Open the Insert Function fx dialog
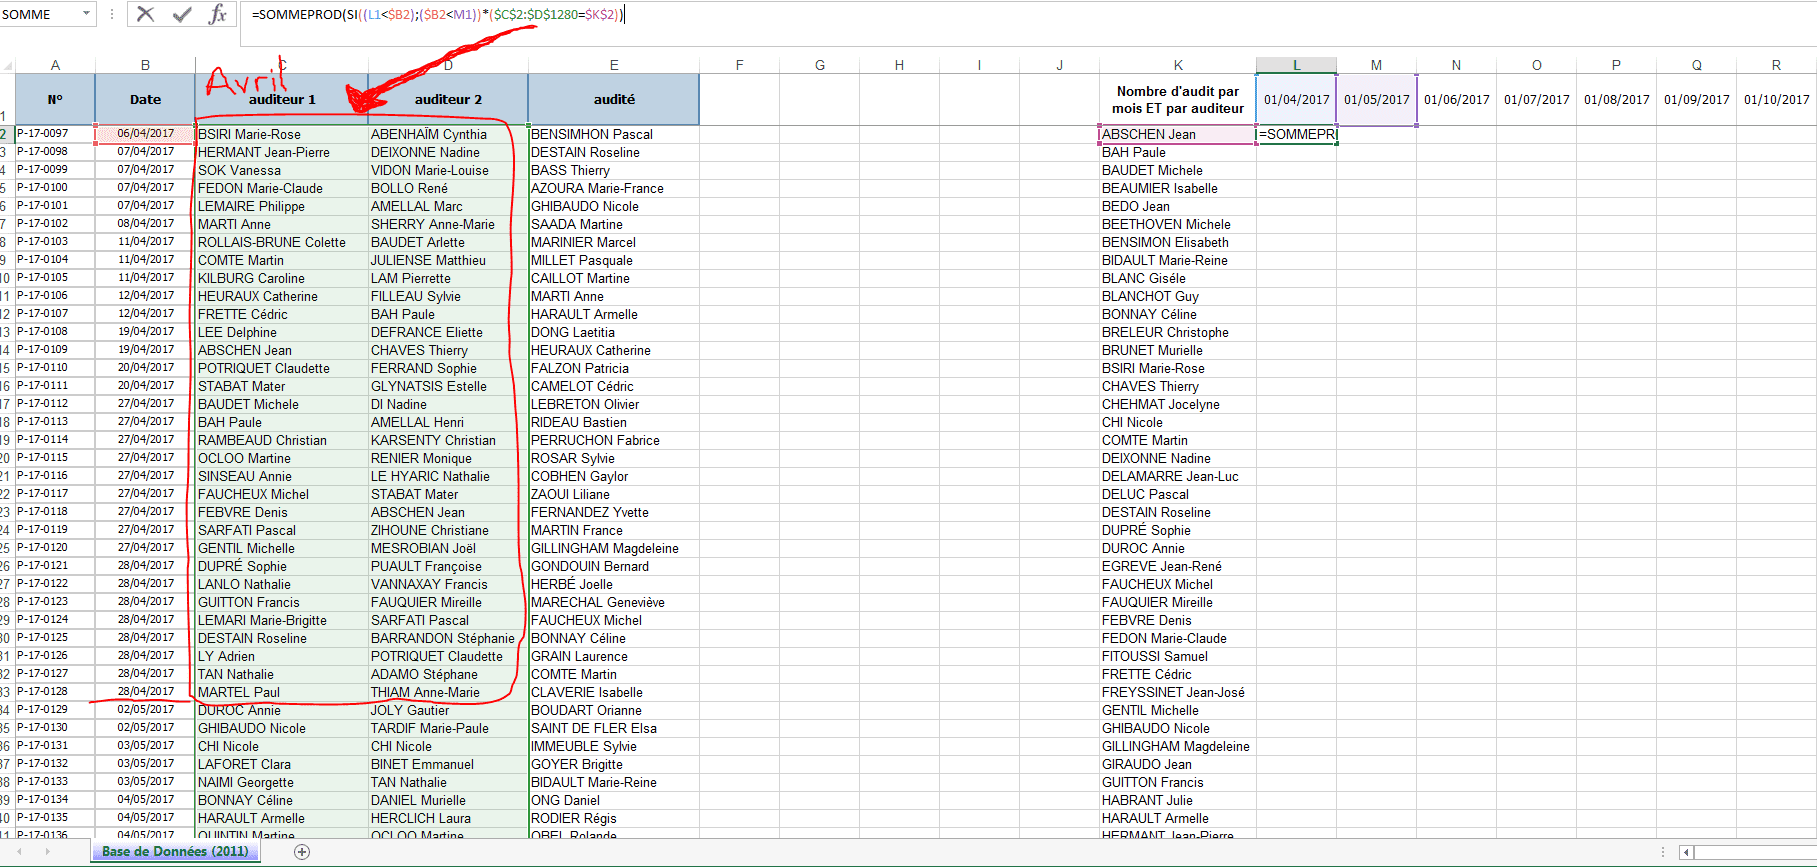Screen dimensions: 1817x867 (217, 14)
